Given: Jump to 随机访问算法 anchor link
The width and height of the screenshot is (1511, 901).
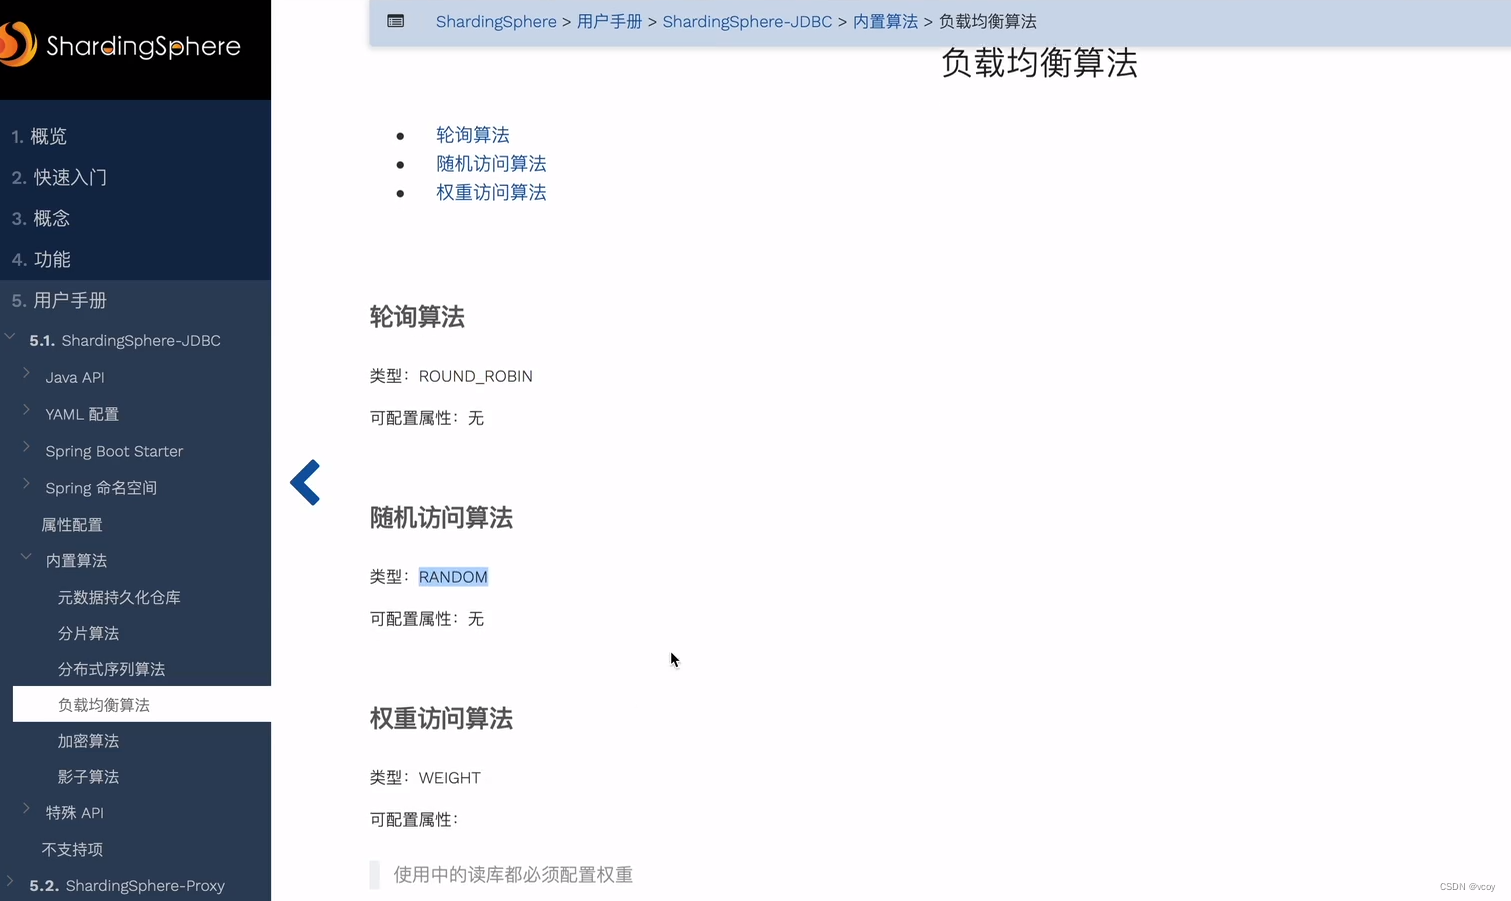Looking at the screenshot, I should coord(491,164).
